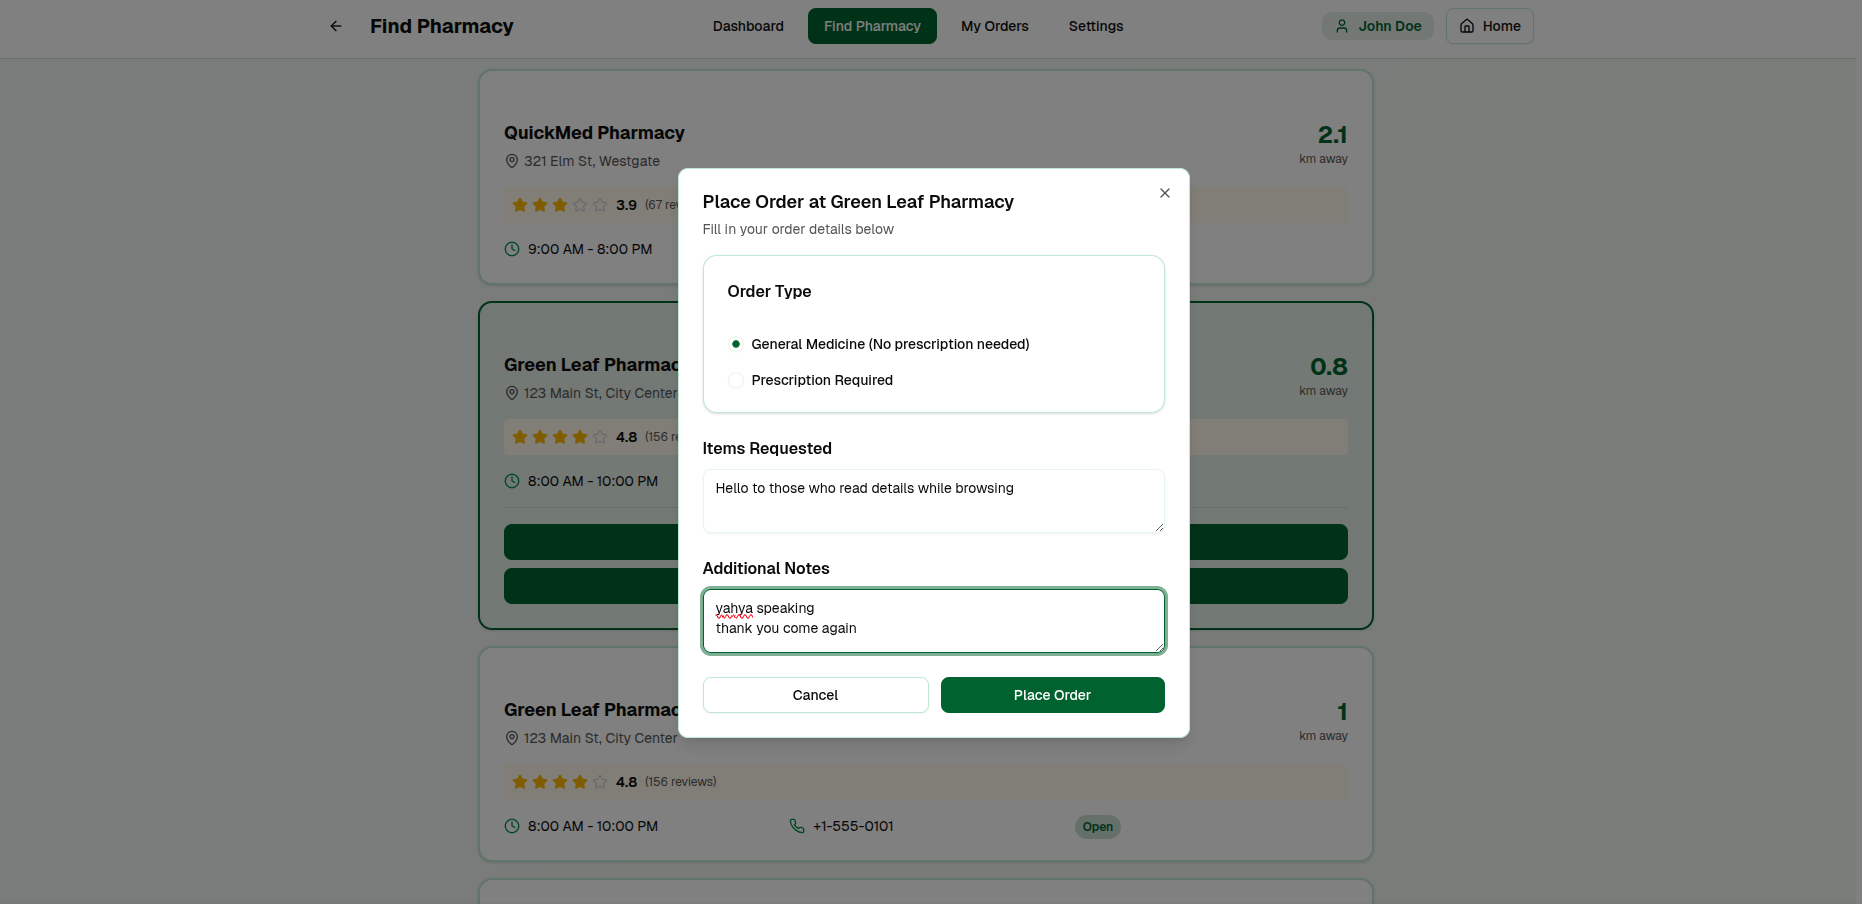
Task: Select General Medicine order type
Action: click(x=736, y=343)
